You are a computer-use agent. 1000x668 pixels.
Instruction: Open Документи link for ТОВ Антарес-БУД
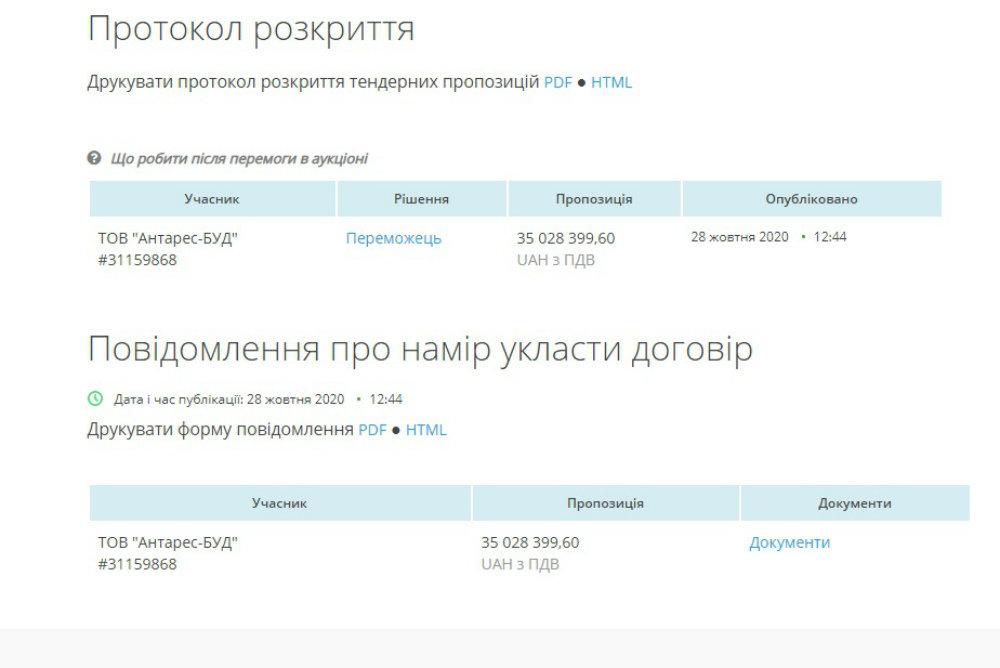[x=790, y=542]
